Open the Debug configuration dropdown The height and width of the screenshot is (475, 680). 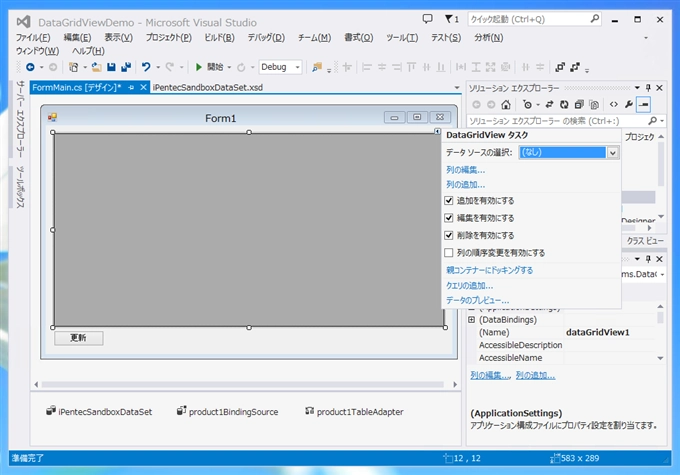[x=296, y=67]
